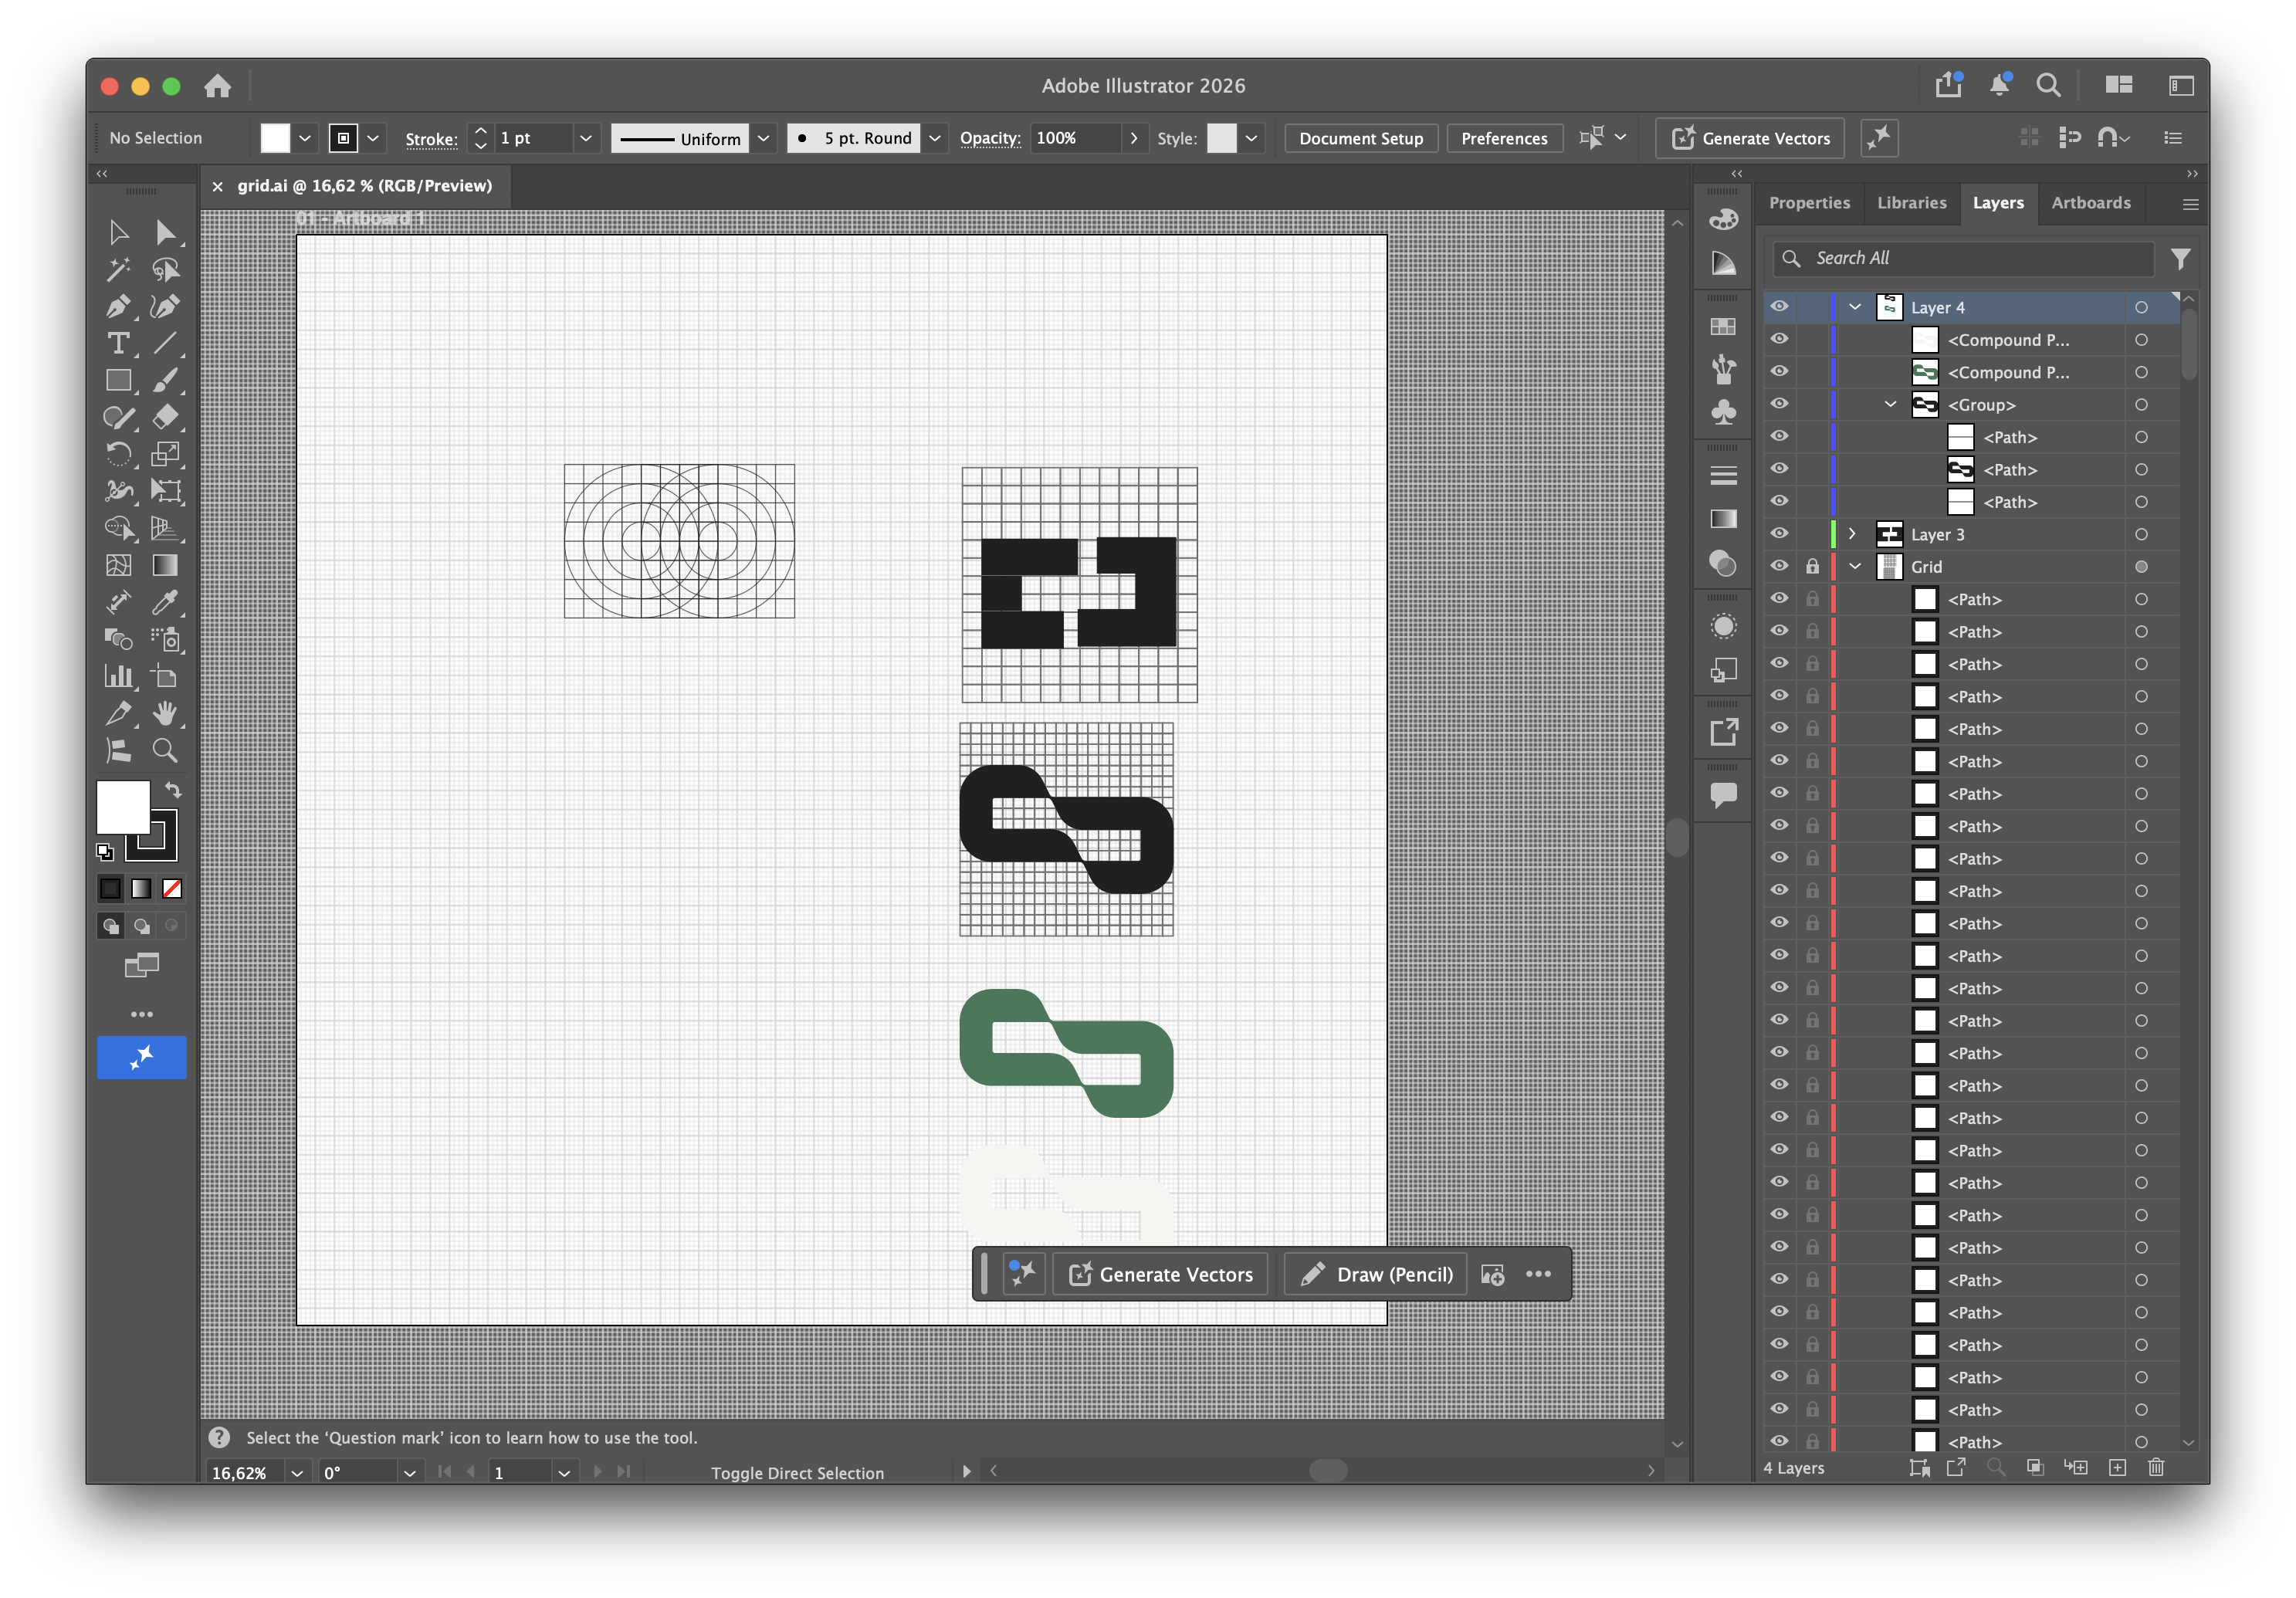Select the Paintbrush tool

(x=165, y=381)
